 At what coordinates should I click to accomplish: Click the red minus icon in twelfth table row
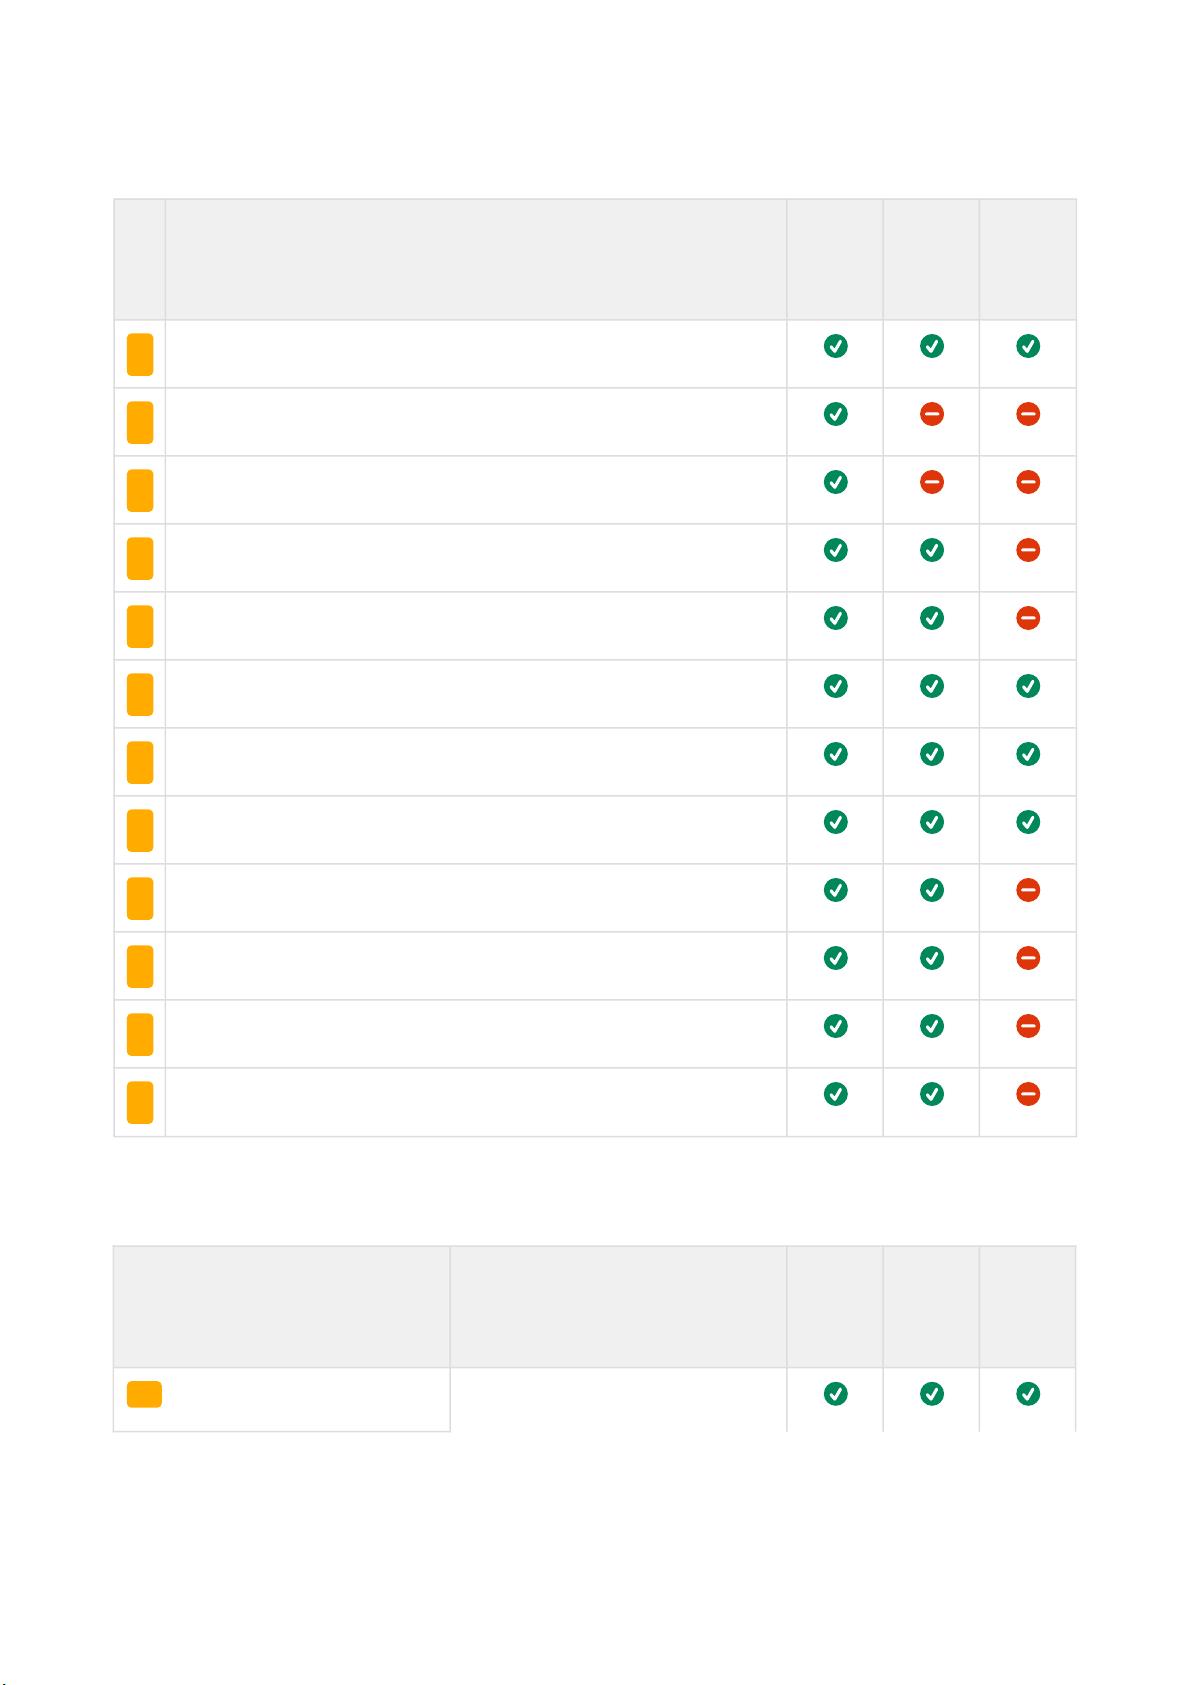(x=1027, y=1094)
